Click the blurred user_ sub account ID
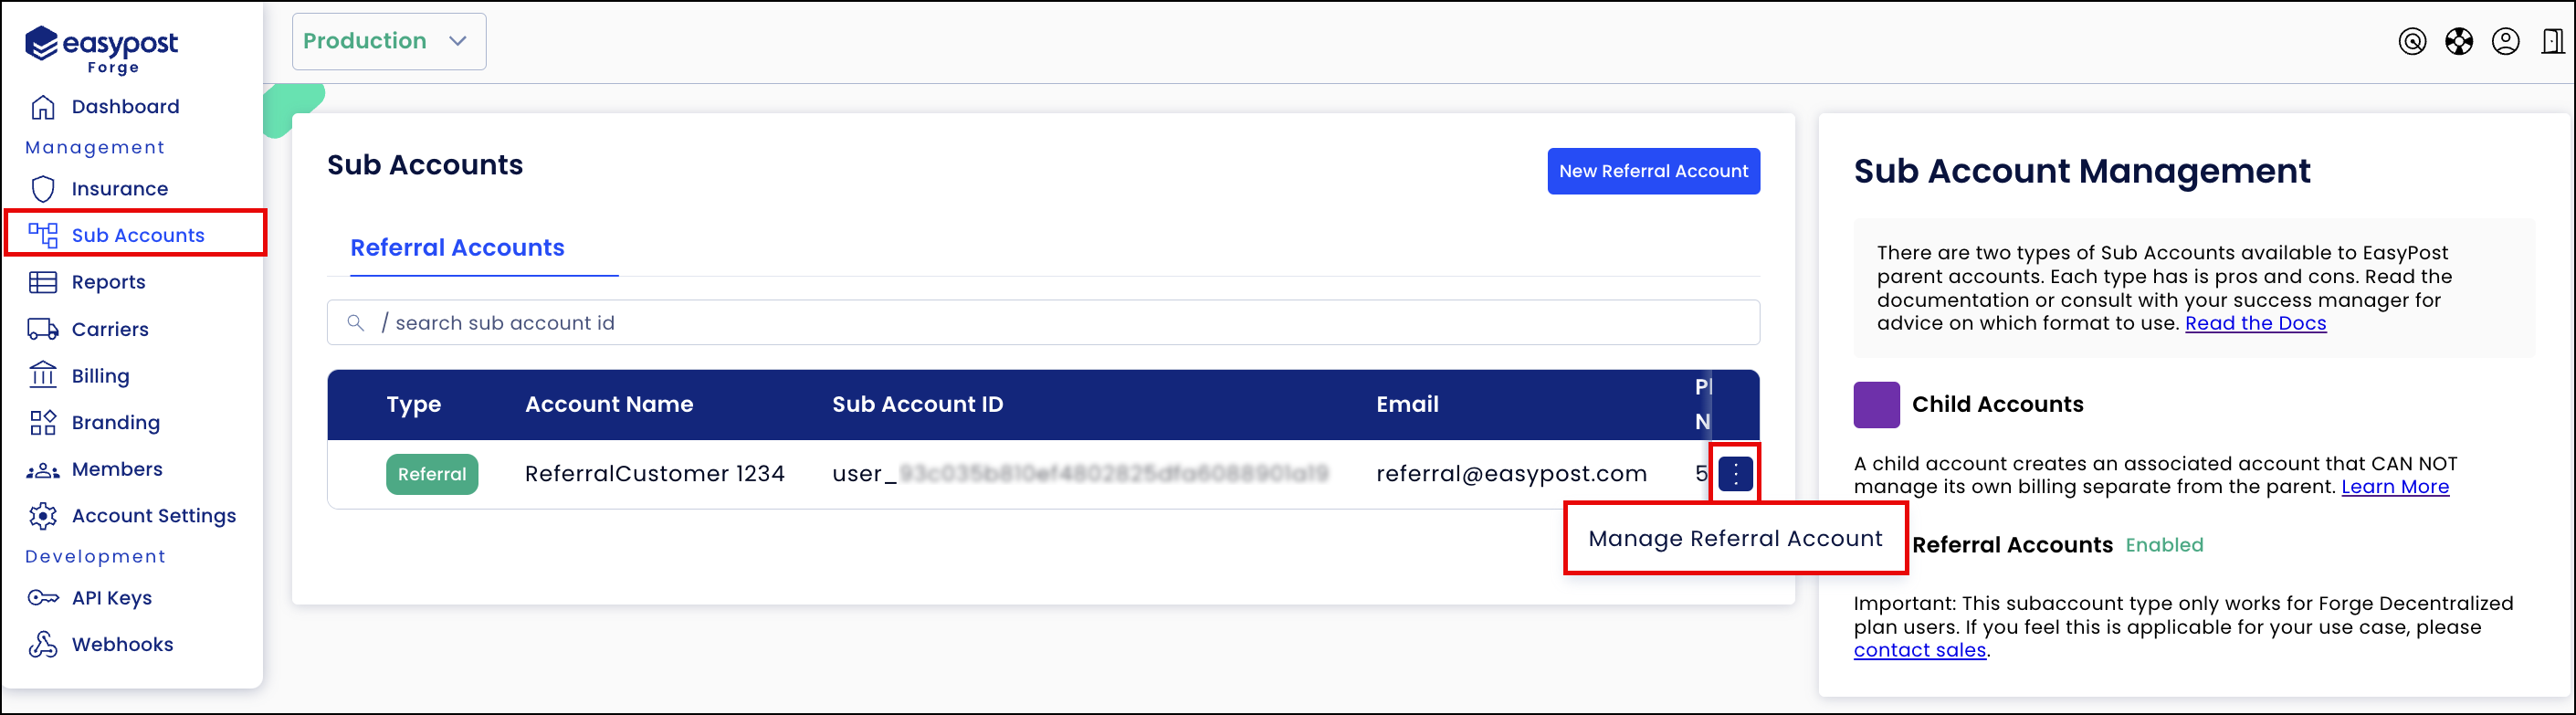 1080,474
